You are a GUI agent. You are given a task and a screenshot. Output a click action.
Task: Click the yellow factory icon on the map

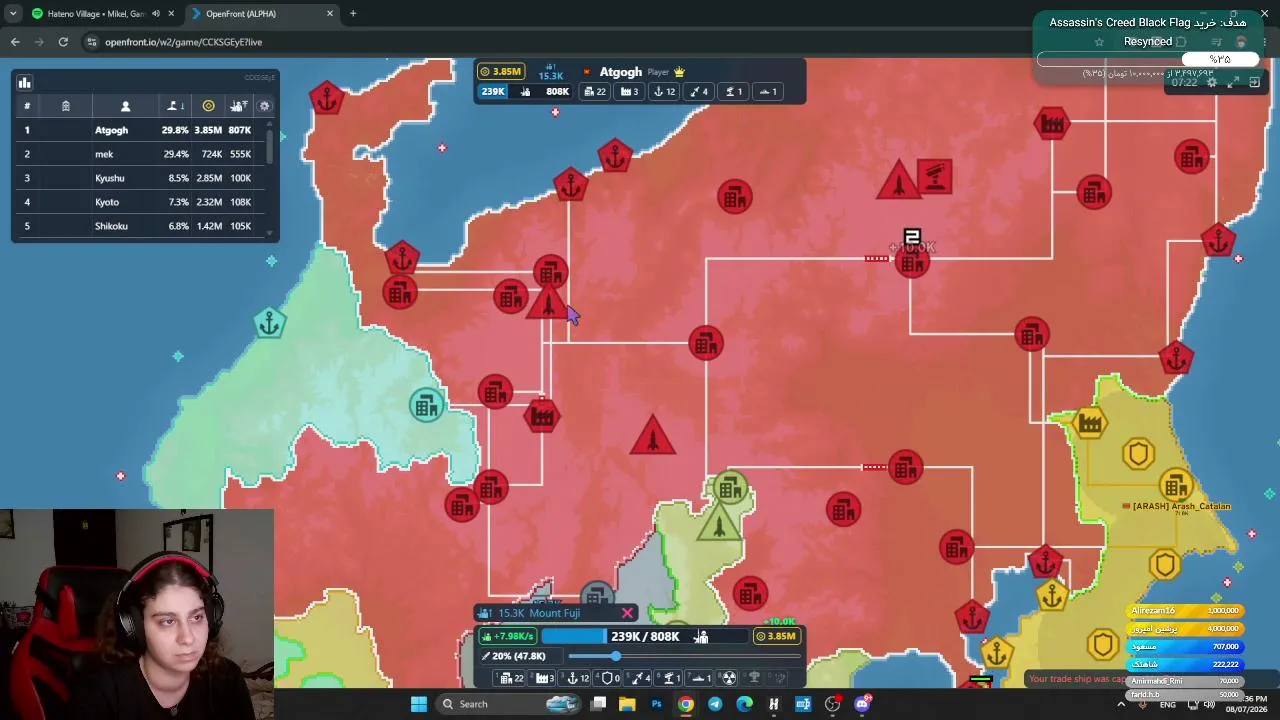(1090, 423)
